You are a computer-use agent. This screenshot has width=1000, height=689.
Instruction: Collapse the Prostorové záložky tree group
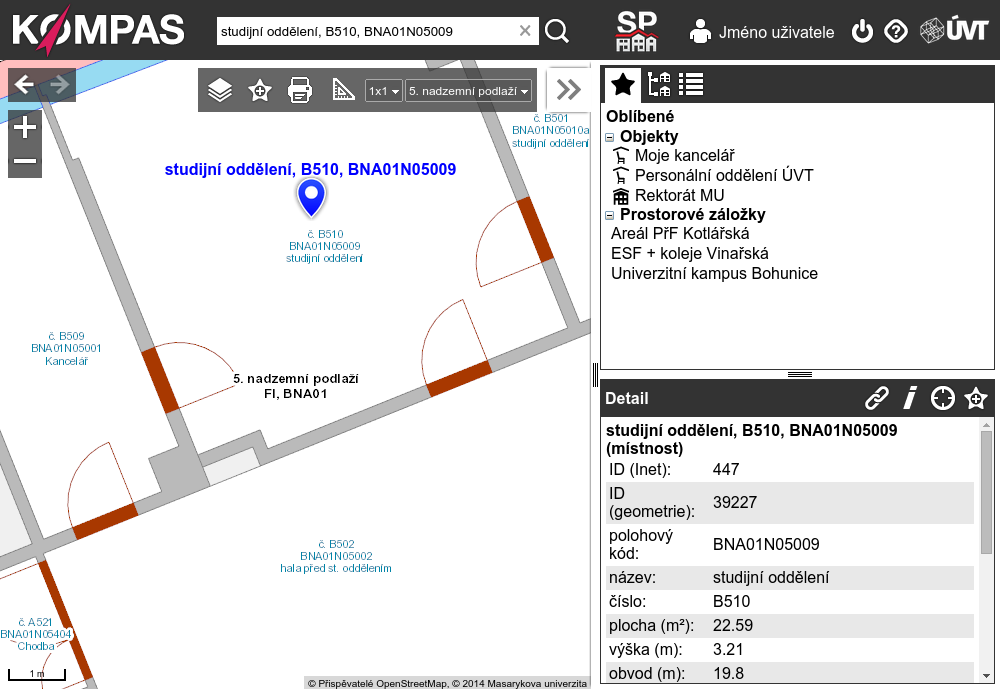(x=609, y=216)
